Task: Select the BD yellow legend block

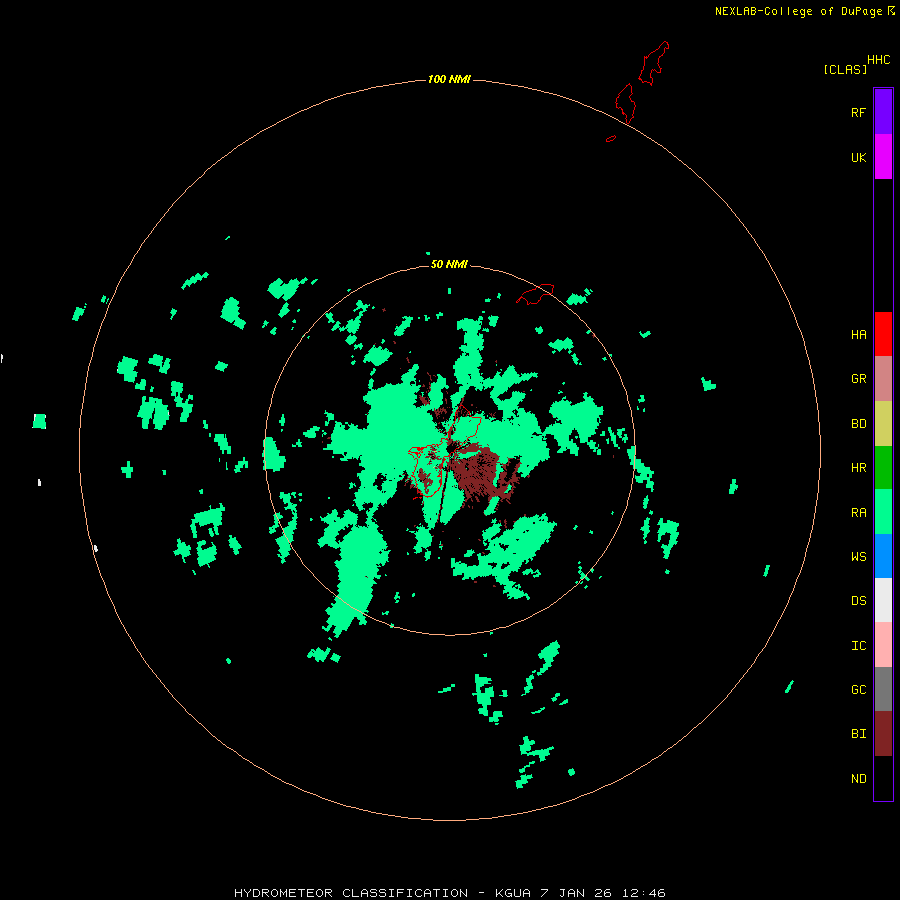Action: (883, 423)
